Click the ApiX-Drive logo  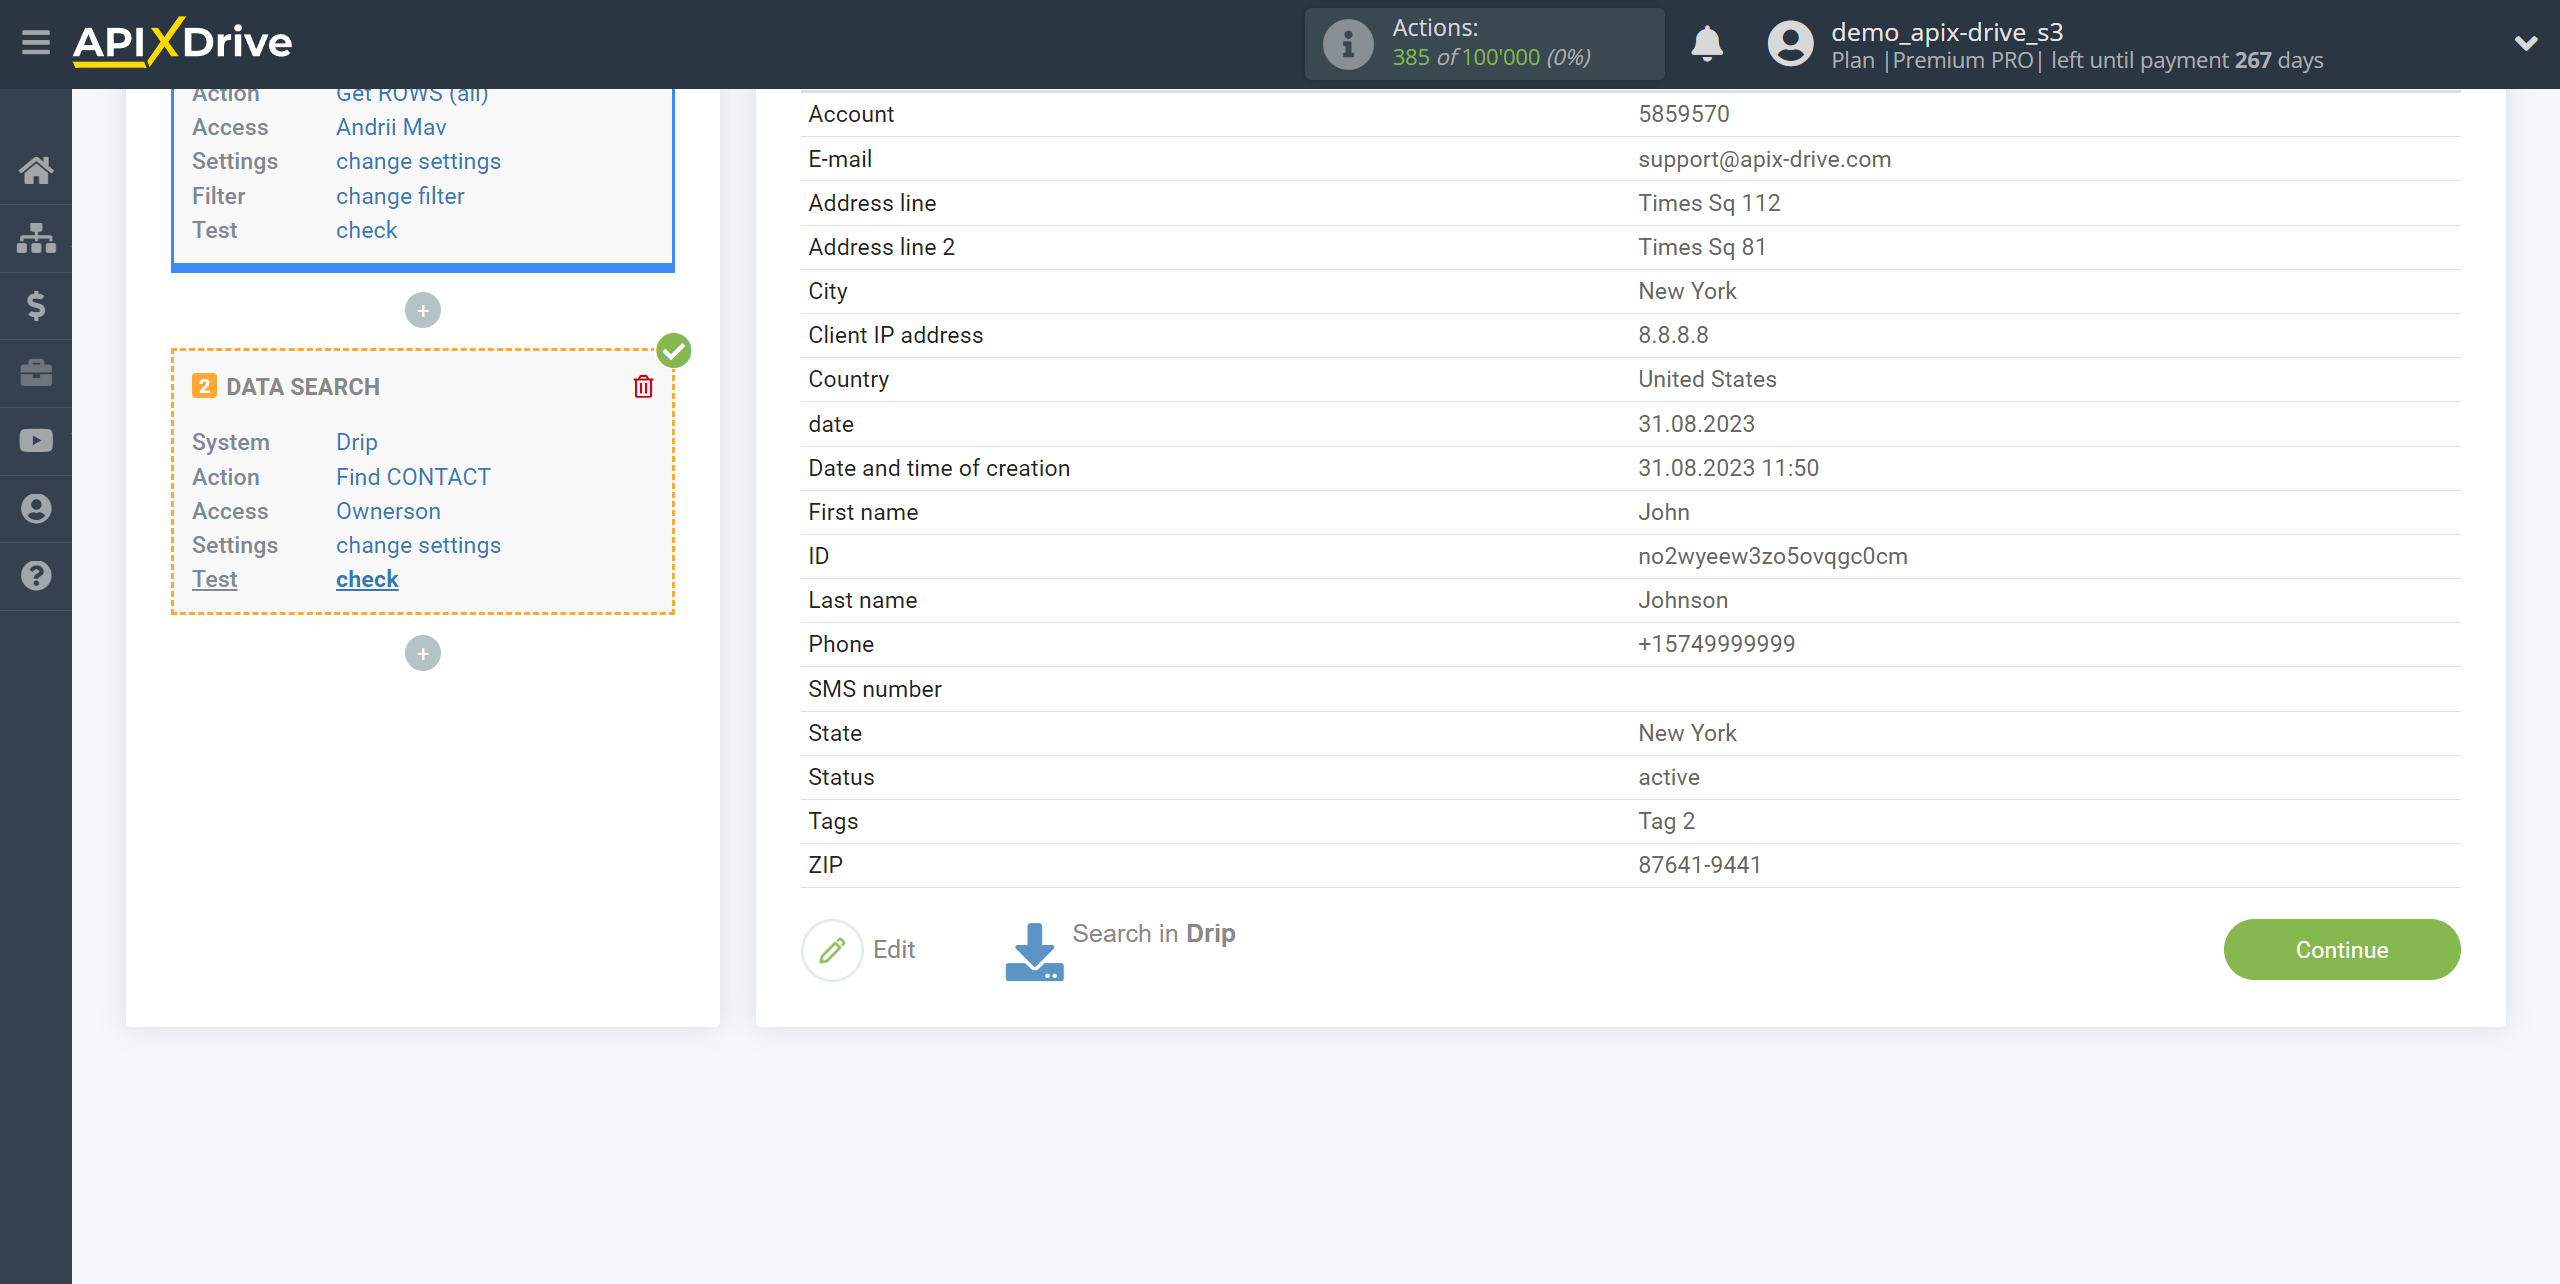point(182,42)
